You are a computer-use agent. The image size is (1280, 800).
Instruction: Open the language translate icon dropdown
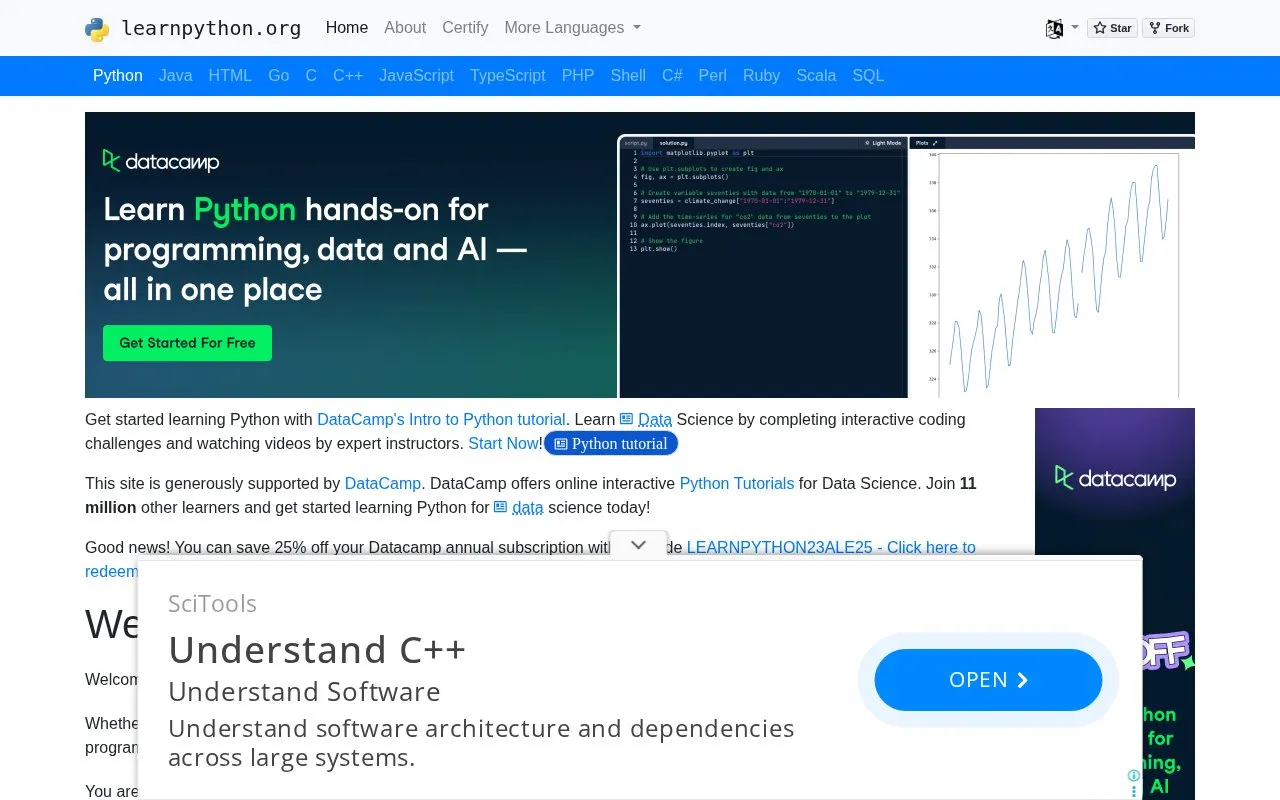pyautogui.click(x=1061, y=28)
